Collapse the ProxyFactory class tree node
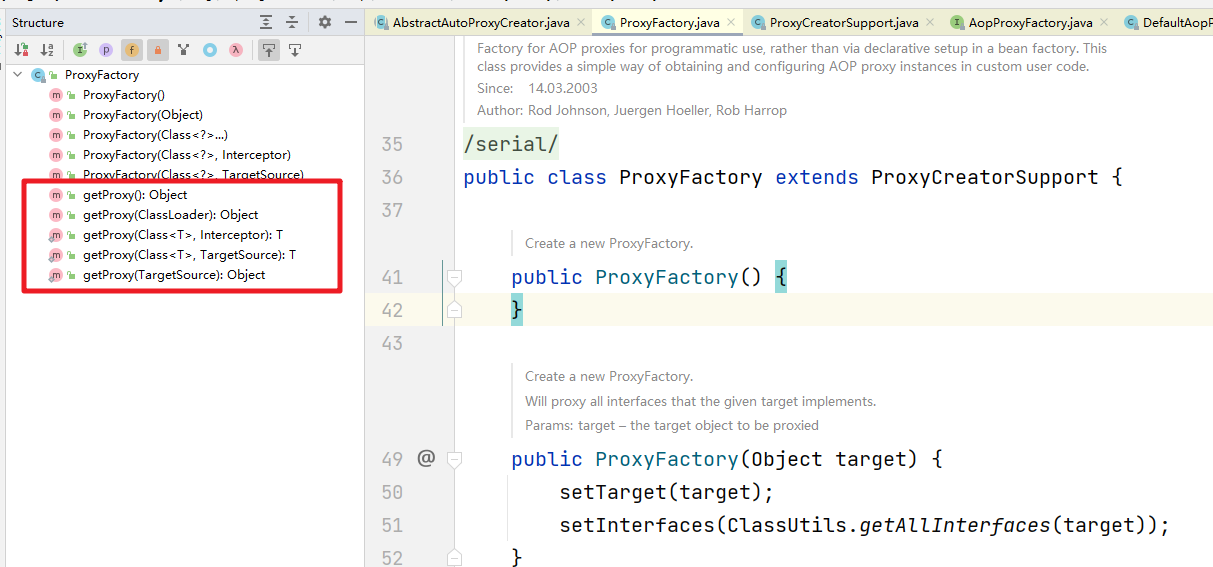Viewport: 1213px width, 567px height. point(18,75)
